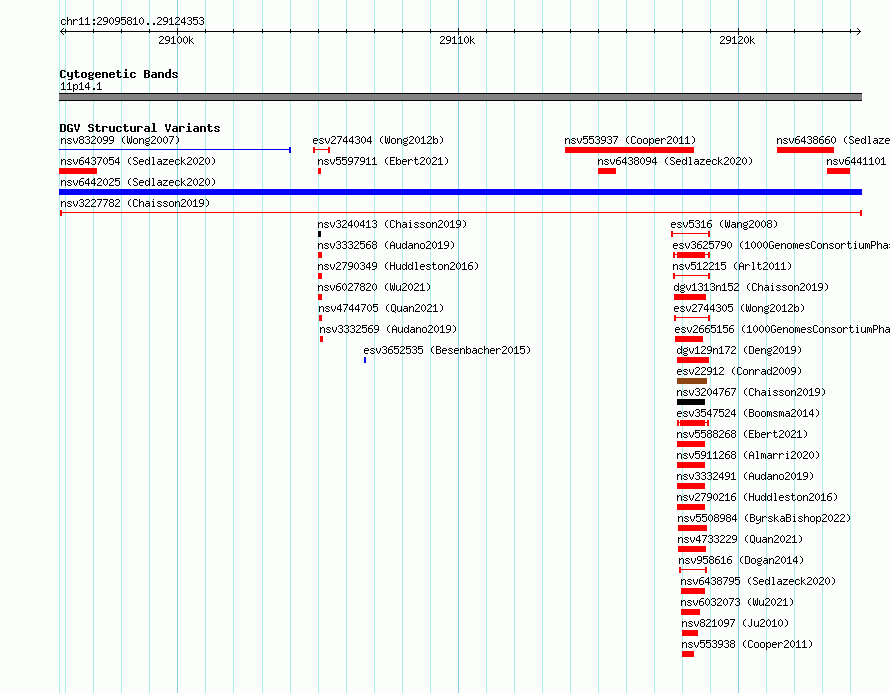Open the nsv6438660 variant entry
This screenshot has height=693, width=890.
pyautogui.click(x=833, y=140)
